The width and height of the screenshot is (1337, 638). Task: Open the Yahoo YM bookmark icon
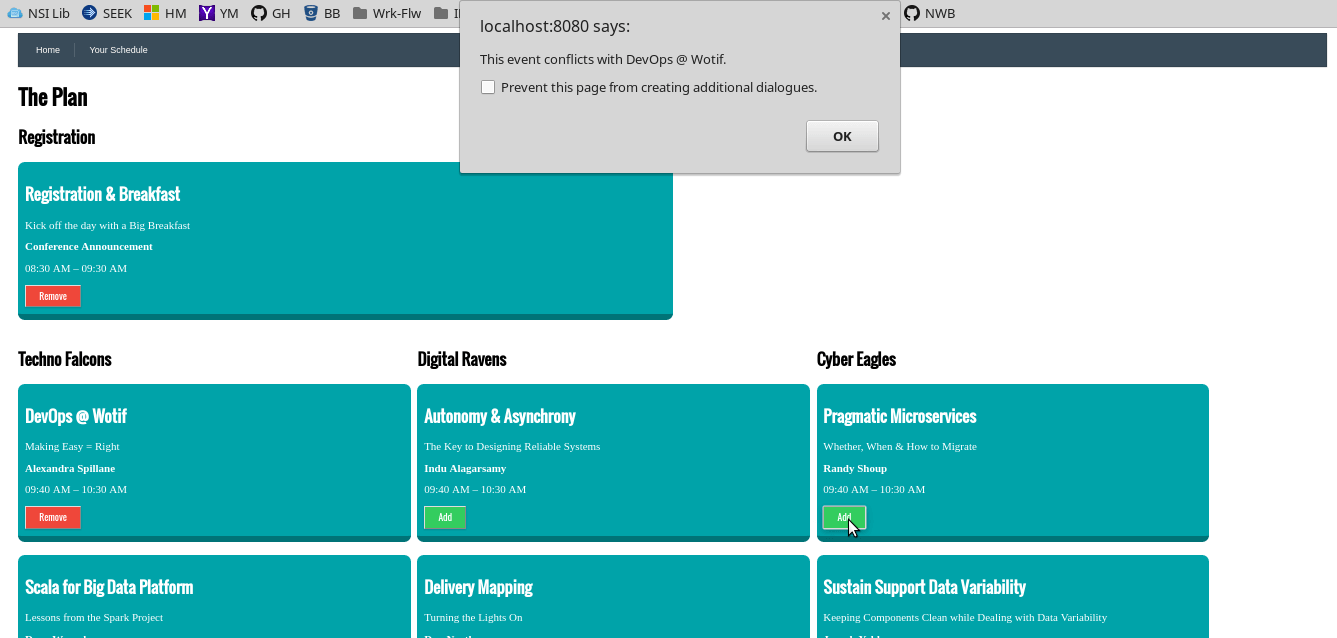click(x=207, y=13)
